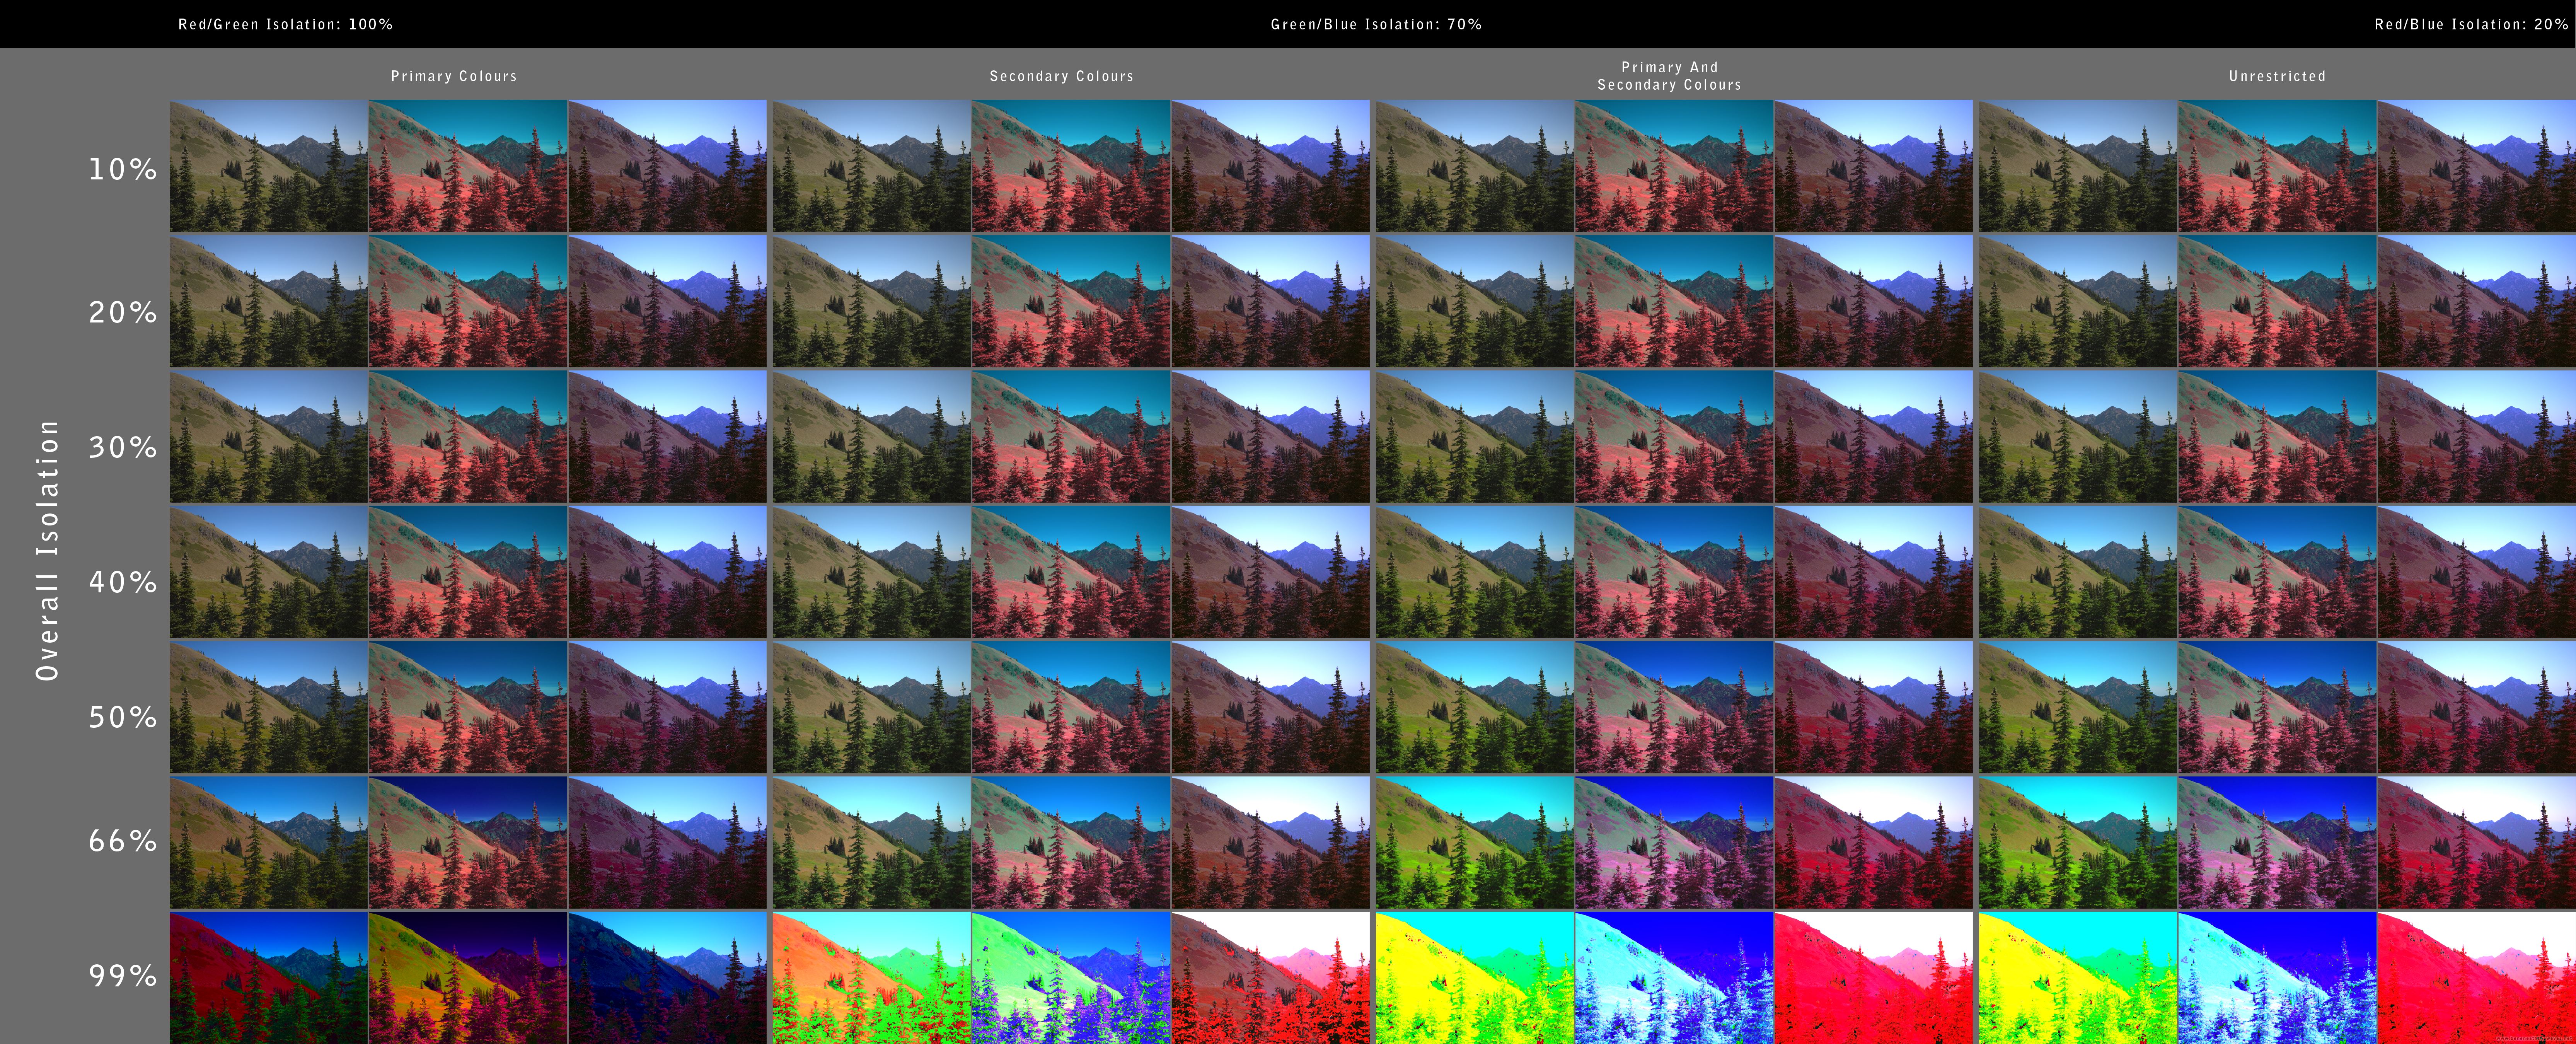The height and width of the screenshot is (1044, 2576).
Task: Click the 'Green/Blue Isolation: 70%' header text
Action: point(1376,24)
